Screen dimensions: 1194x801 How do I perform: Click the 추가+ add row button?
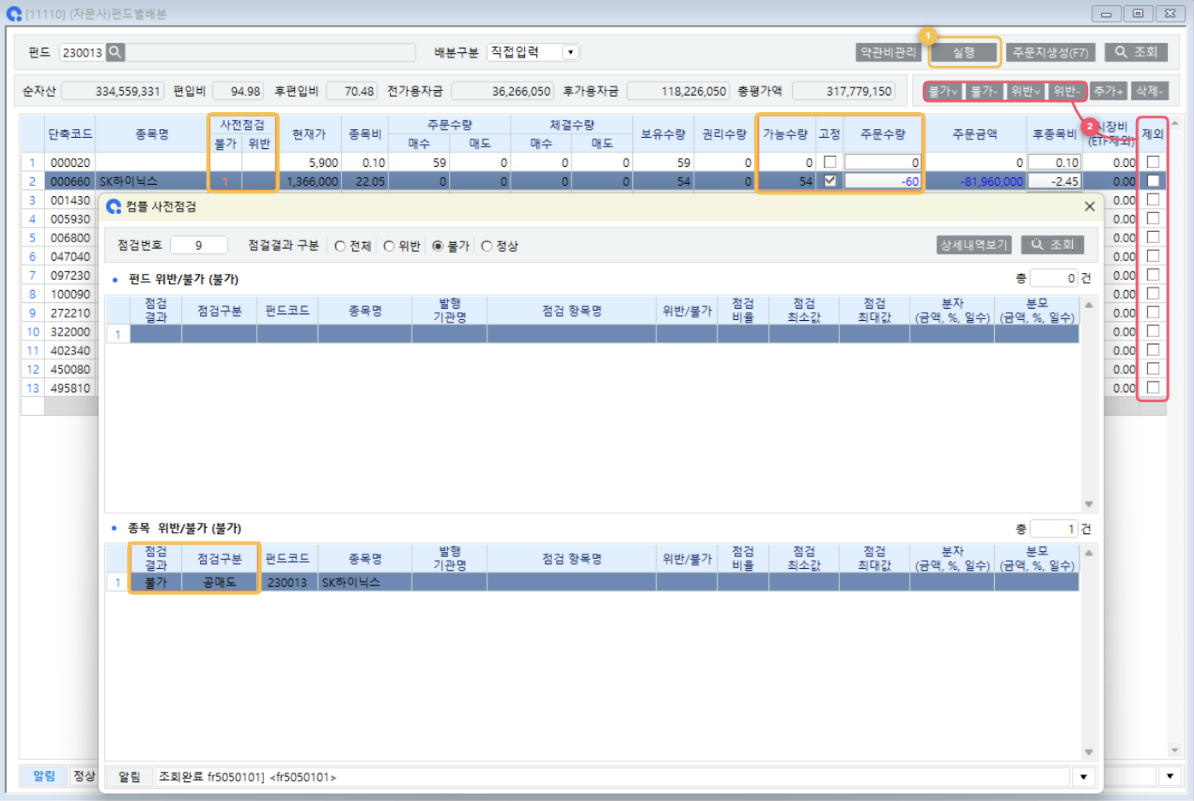(1108, 91)
